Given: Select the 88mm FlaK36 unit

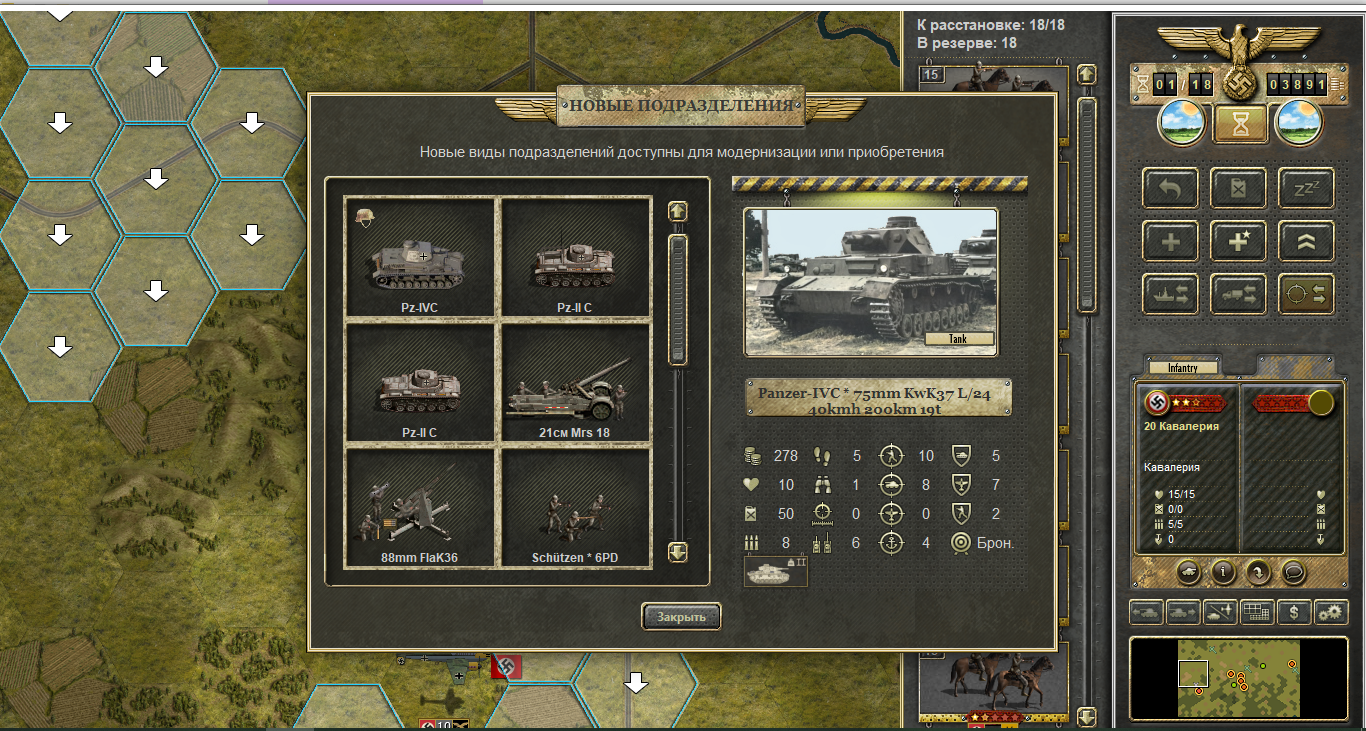Looking at the screenshot, I should (420, 508).
